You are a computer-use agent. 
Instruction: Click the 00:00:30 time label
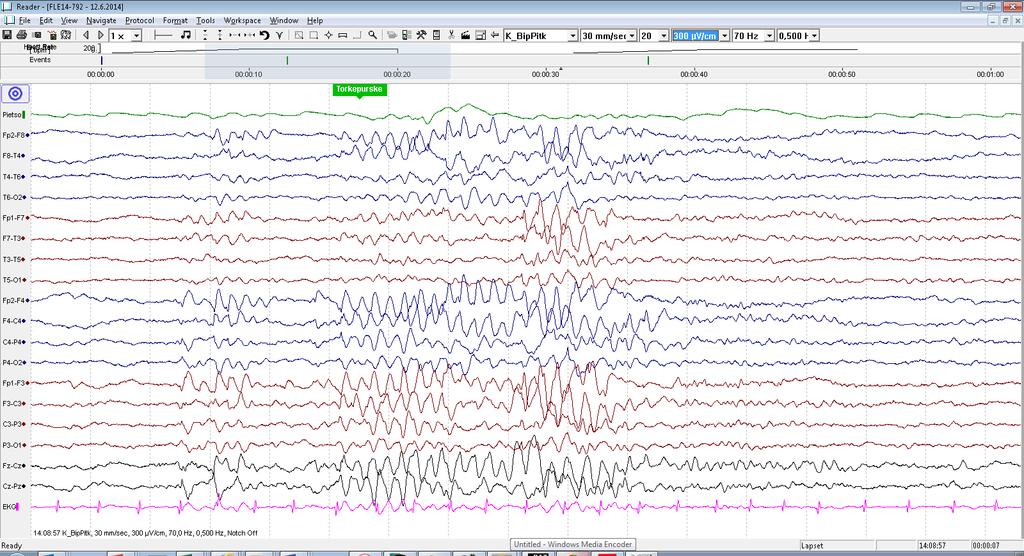(545, 74)
